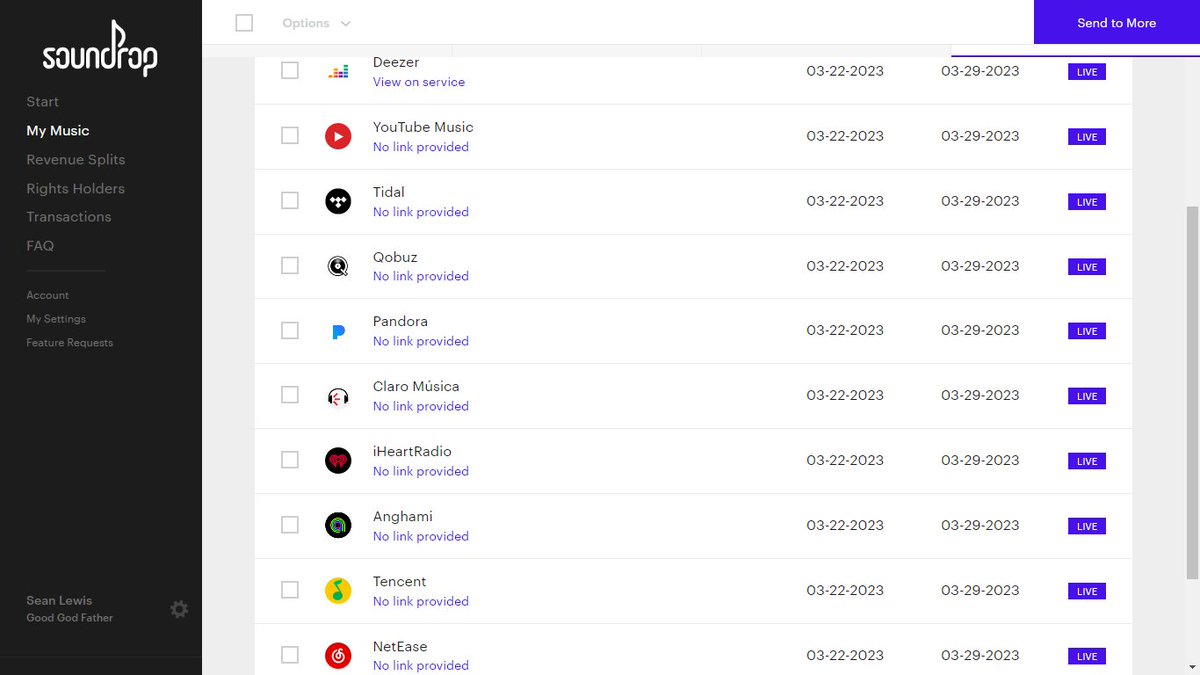Click the Deezer service logo icon
1200x675 pixels.
coord(338,72)
